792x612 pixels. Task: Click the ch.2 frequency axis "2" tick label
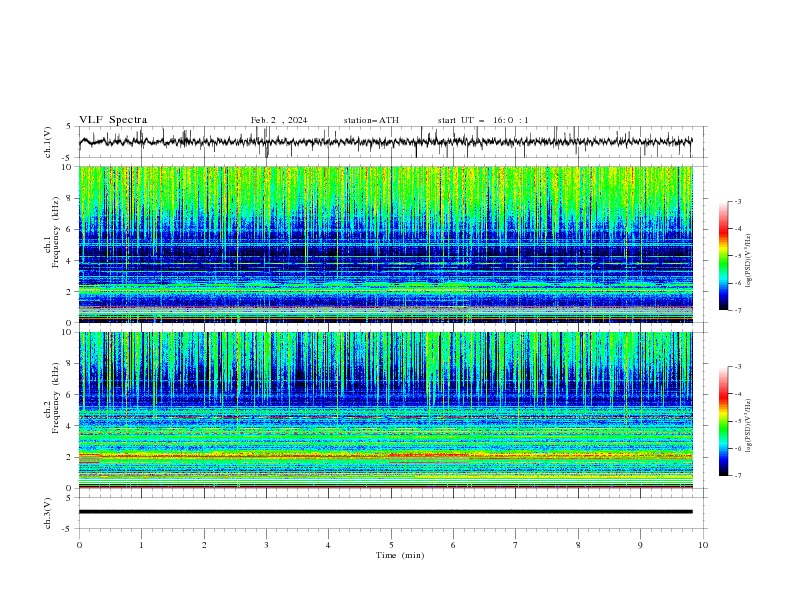pyautogui.click(x=70, y=457)
